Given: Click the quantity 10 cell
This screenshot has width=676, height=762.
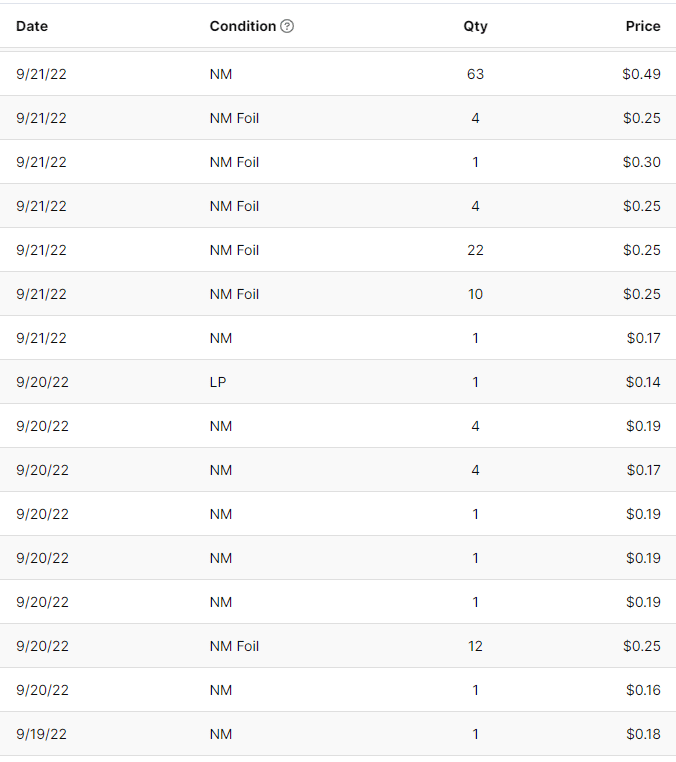Looking at the screenshot, I should (475, 294).
